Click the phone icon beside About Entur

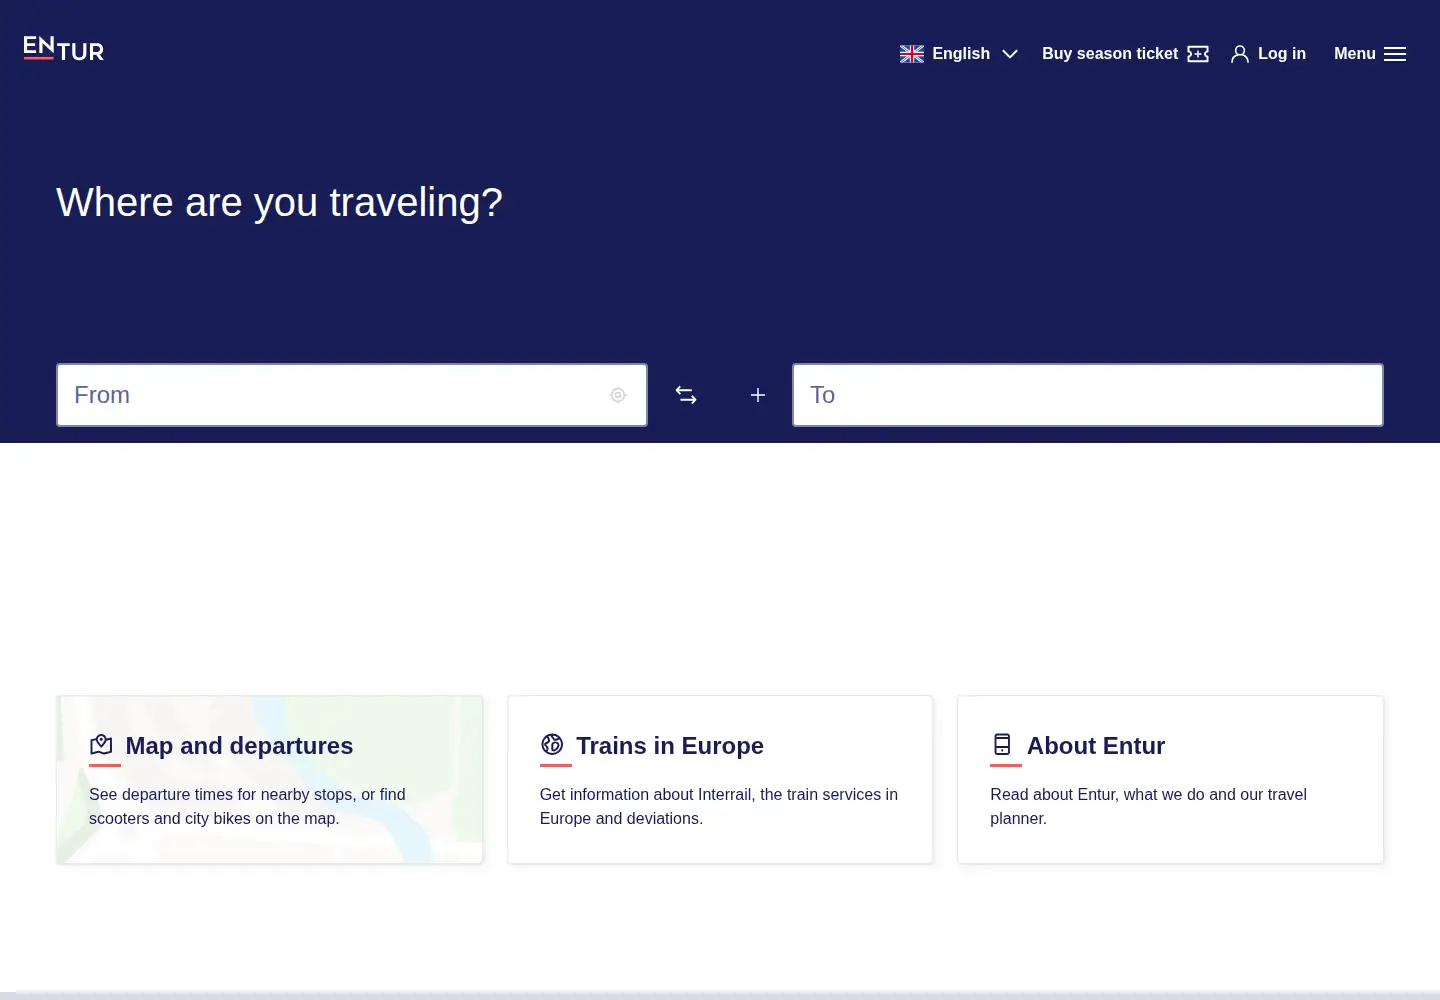1002,744
